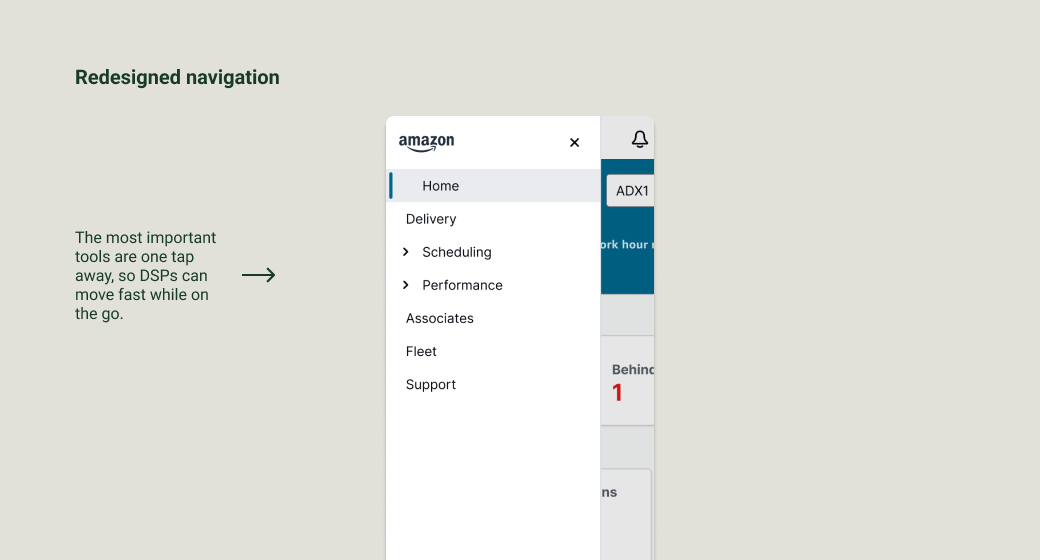Click the Behind label on the card
Image resolution: width=1040 pixels, height=560 pixels.
[633, 370]
